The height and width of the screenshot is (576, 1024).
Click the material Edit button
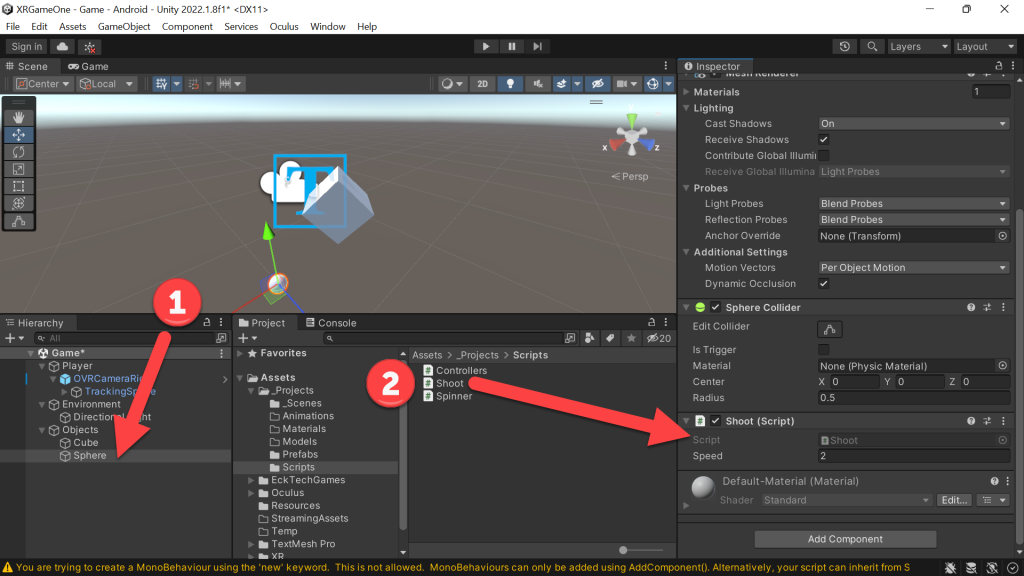point(954,500)
